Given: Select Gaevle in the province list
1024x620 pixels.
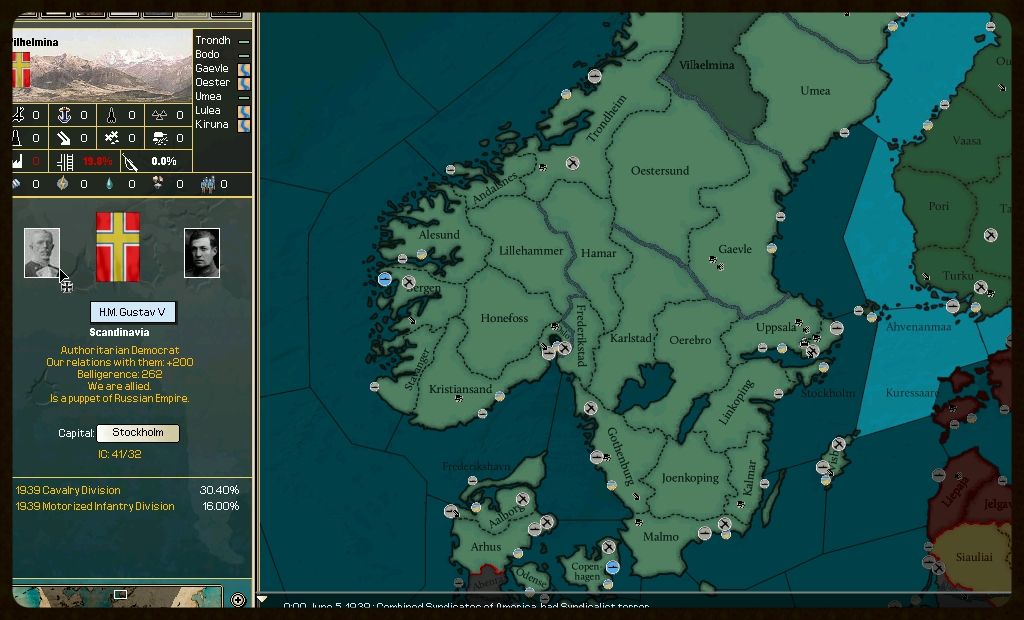Looking at the screenshot, I should pyautogui.click(x=212, y=69).
